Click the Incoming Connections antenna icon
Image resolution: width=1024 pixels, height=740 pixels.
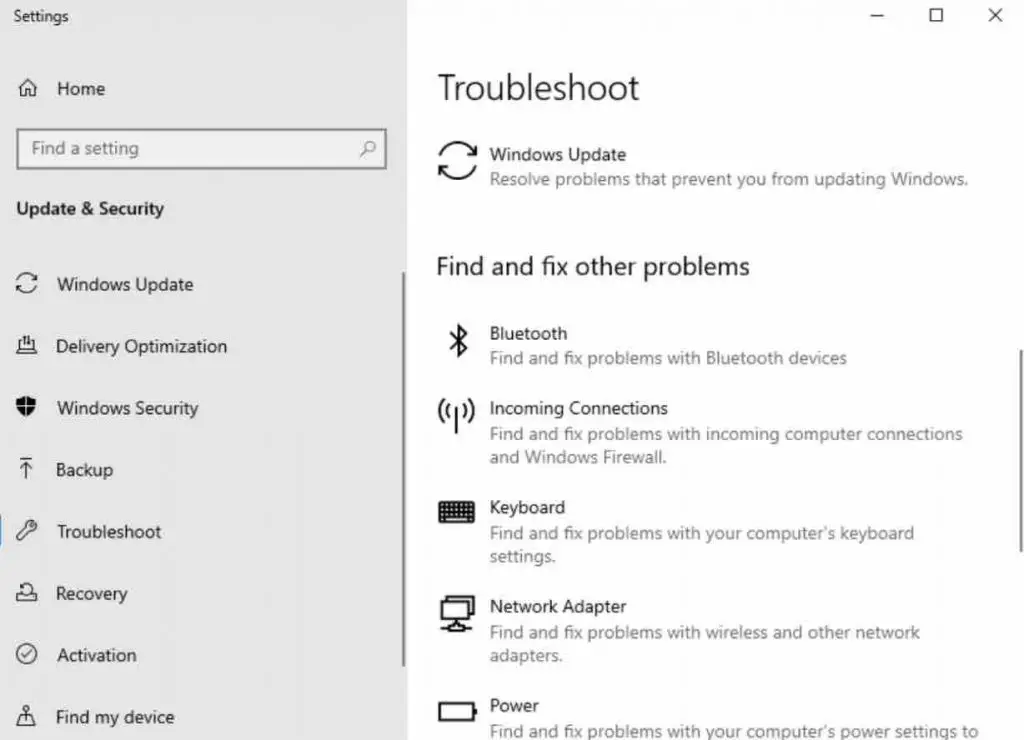(x=457, y=413)
